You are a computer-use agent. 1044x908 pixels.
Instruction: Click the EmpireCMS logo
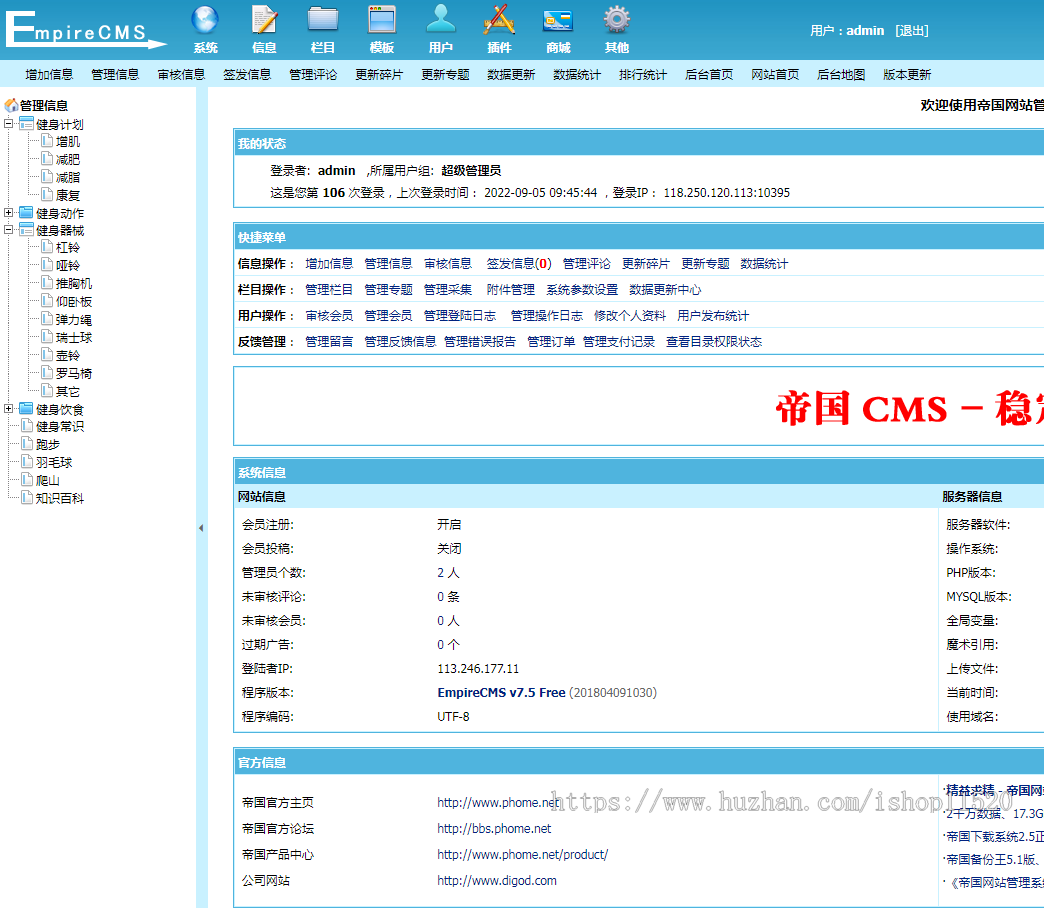(85, 30)
